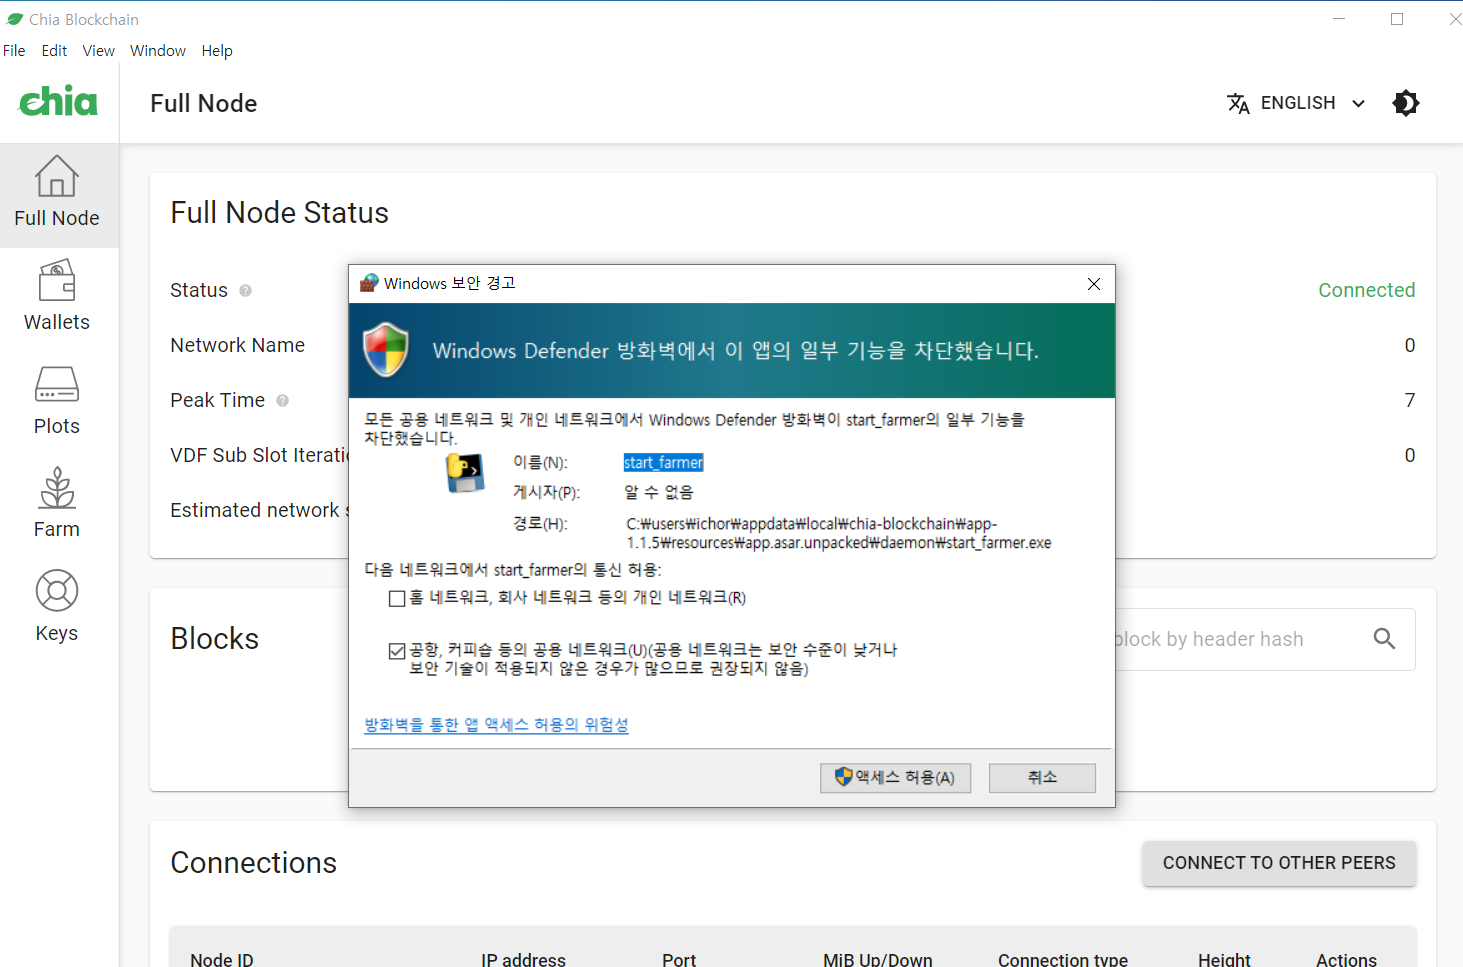Click the translate language icon

[1238, 103]
